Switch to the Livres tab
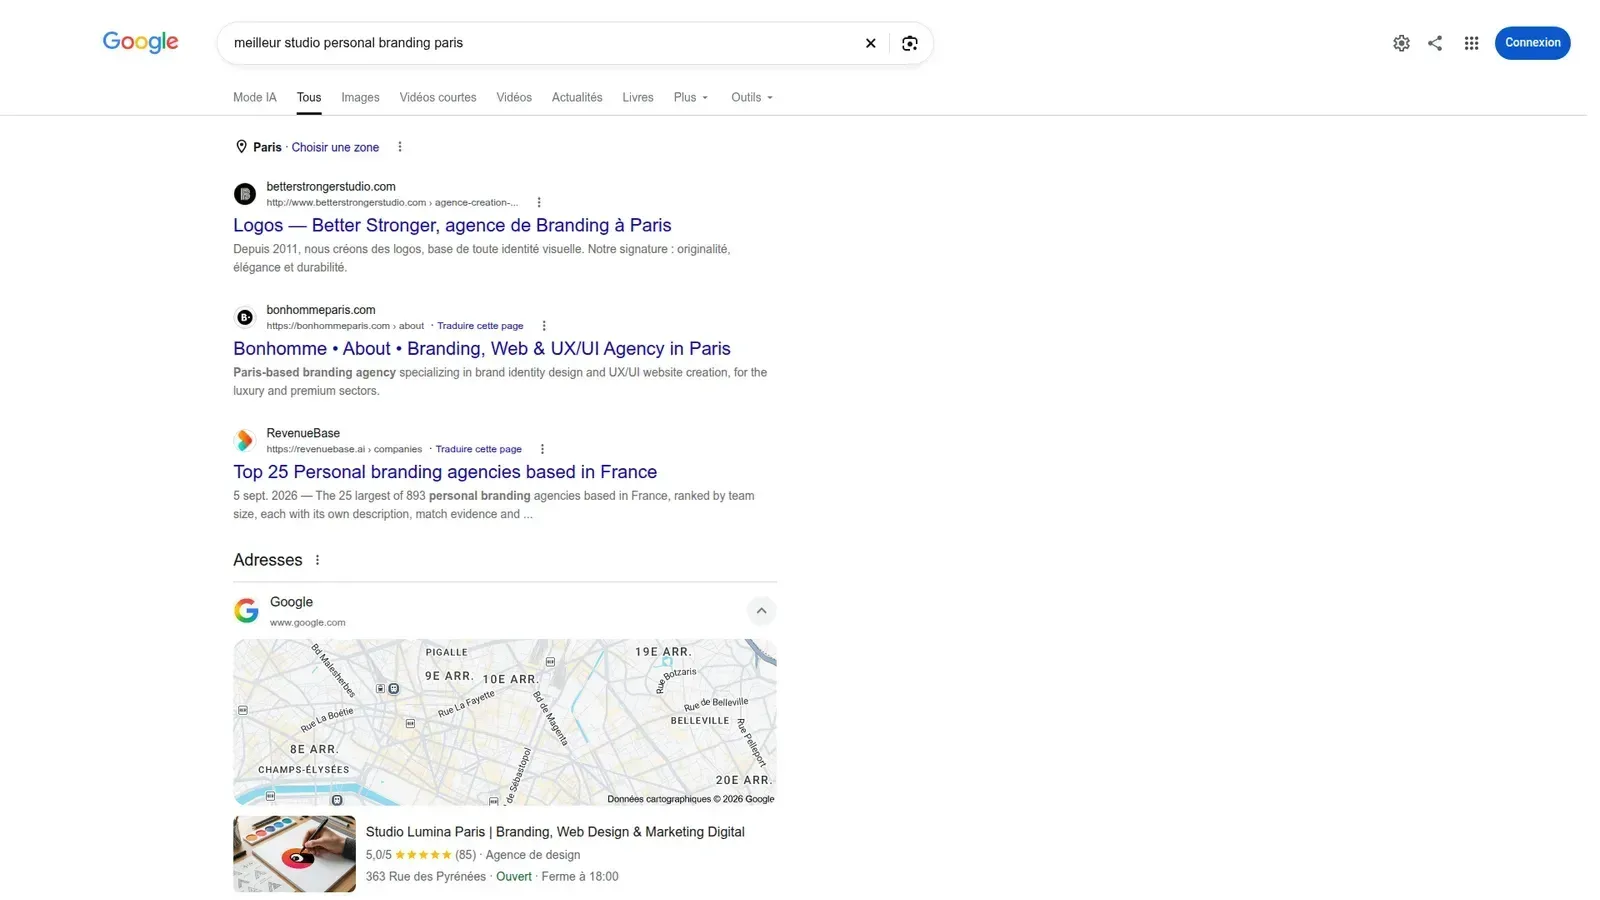1600x900 pixels. click(x=638, y=97)
